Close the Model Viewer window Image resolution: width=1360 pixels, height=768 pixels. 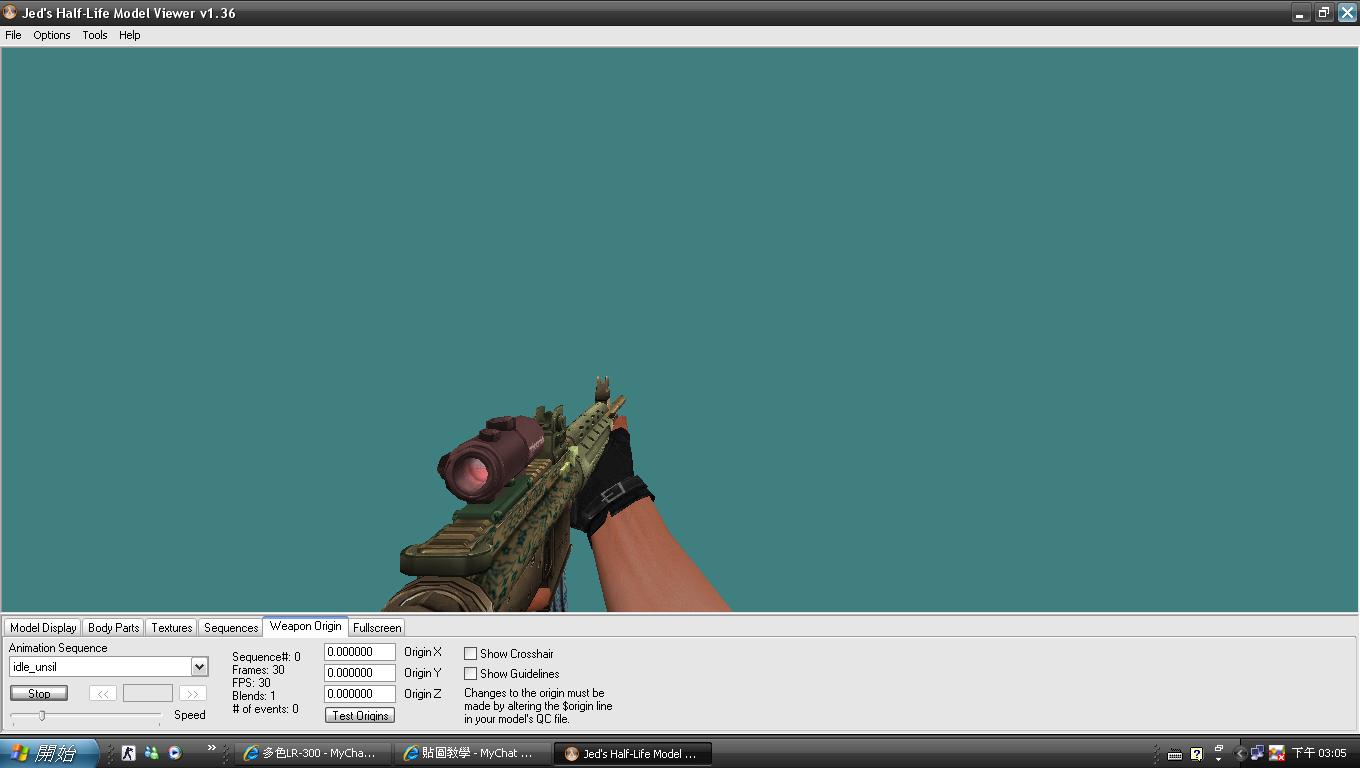1347,13
